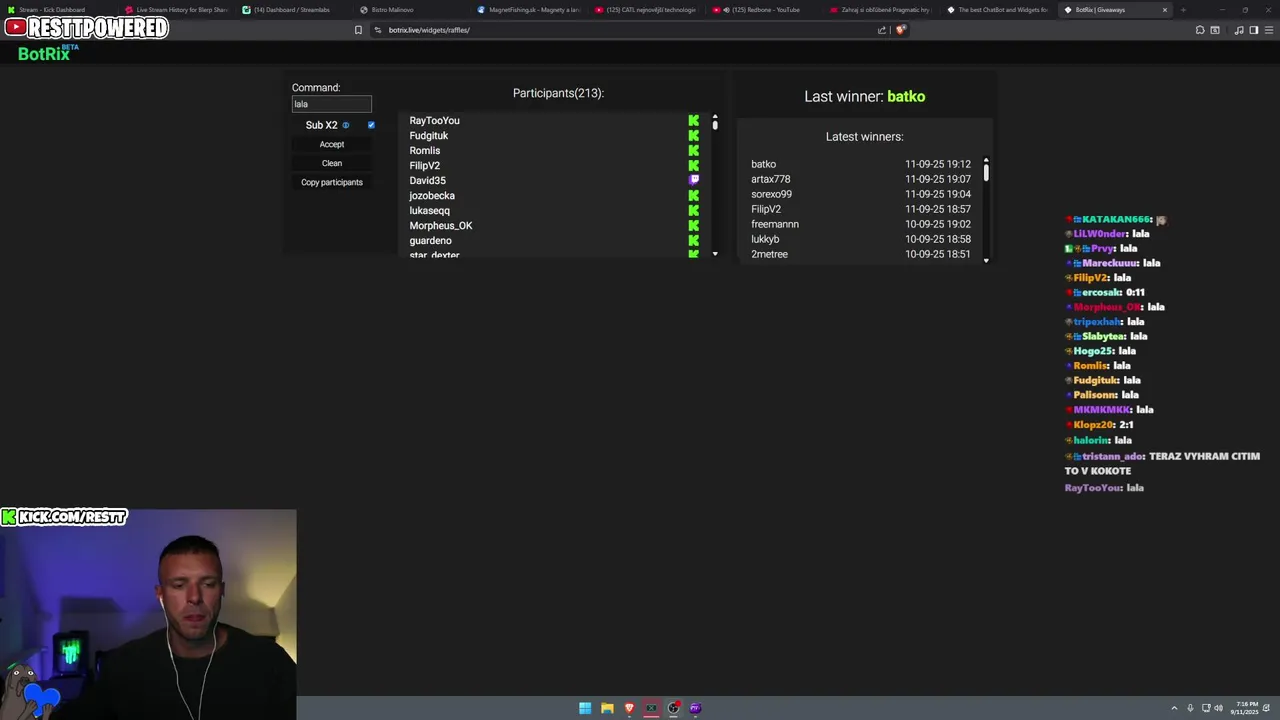Screen dimensions: 1280x720
Task: Click chat username KATAKAN666
Action: [x=1116, y=219]
